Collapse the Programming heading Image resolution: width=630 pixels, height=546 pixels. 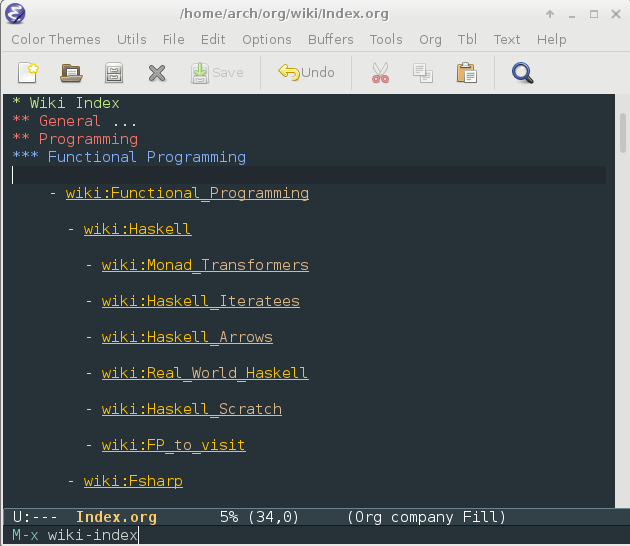pyautogui.click(x=75, y=139)
